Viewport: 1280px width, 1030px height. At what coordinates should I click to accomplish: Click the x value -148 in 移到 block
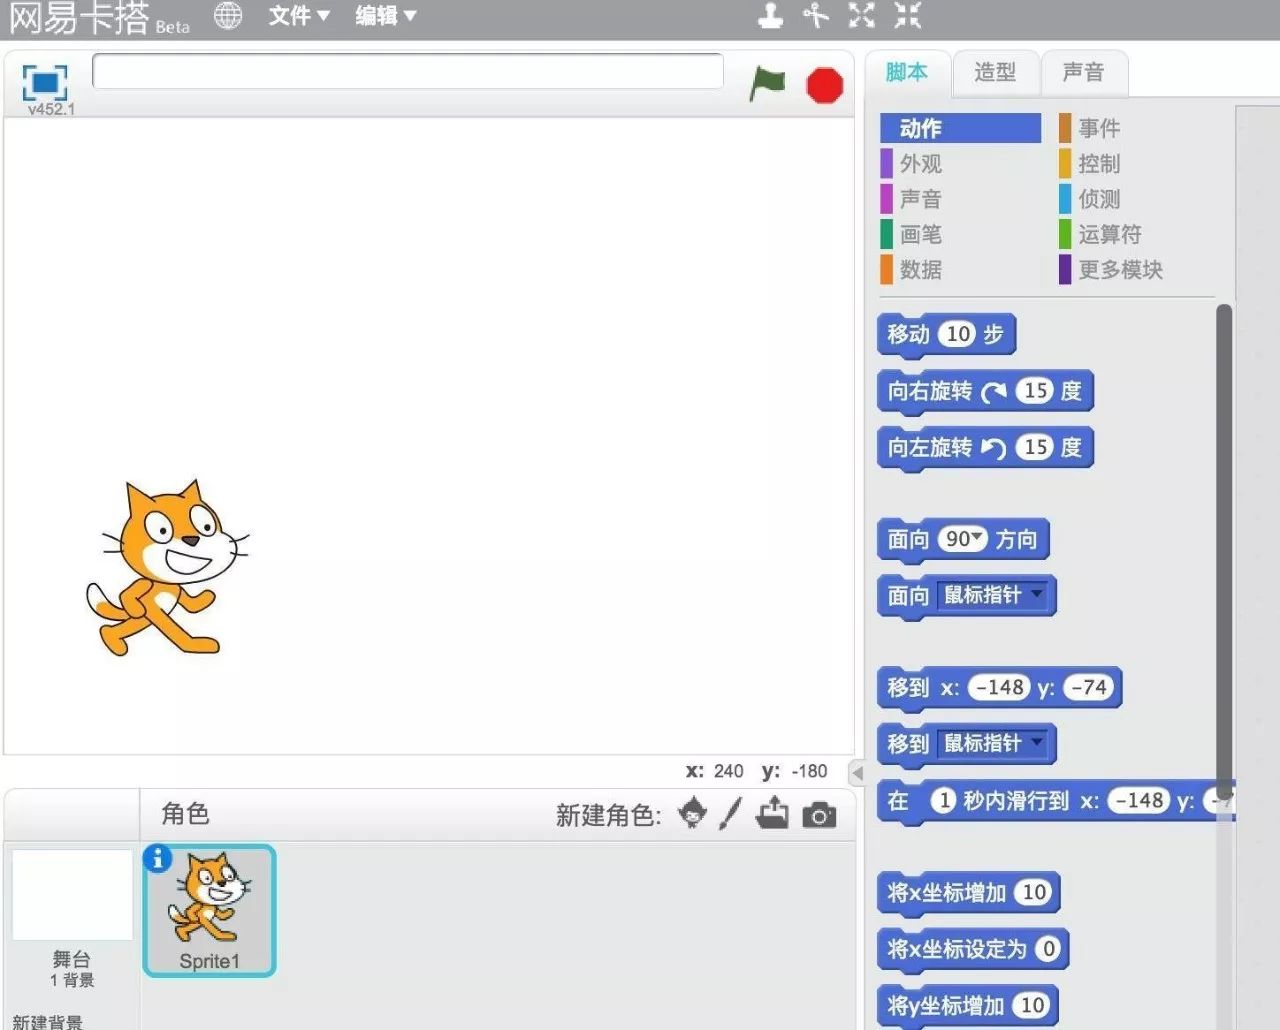pyautogui.click(x=1000, y=687)
